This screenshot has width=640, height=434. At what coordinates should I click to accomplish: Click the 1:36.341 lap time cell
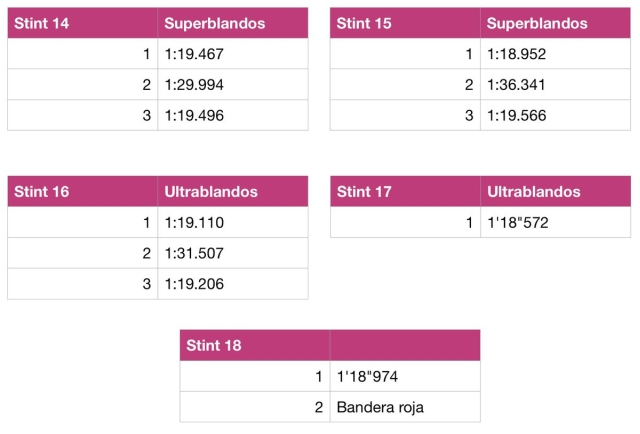556,85
